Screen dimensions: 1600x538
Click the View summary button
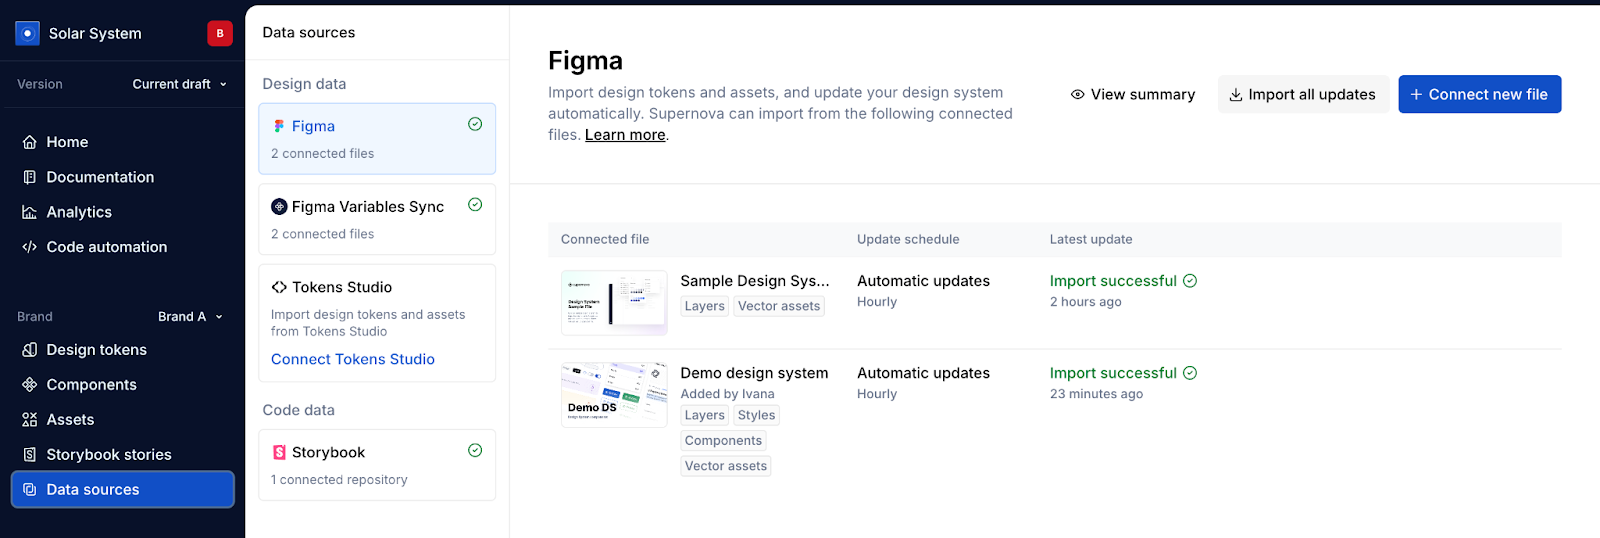click(x=1133, y=94)
